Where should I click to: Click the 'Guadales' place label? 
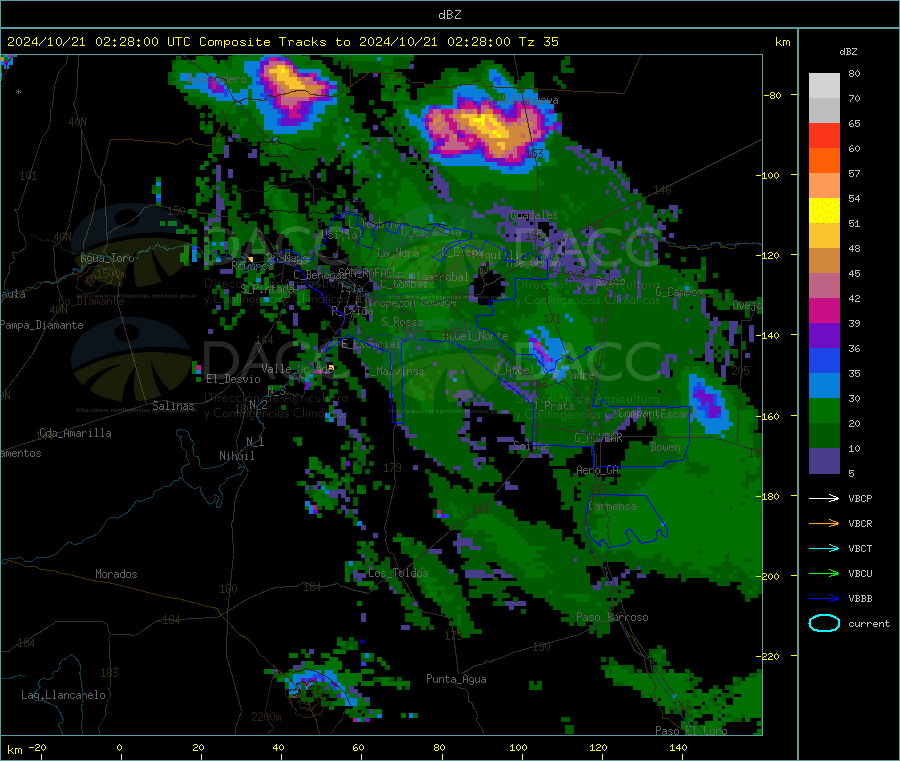coord(534,215)
